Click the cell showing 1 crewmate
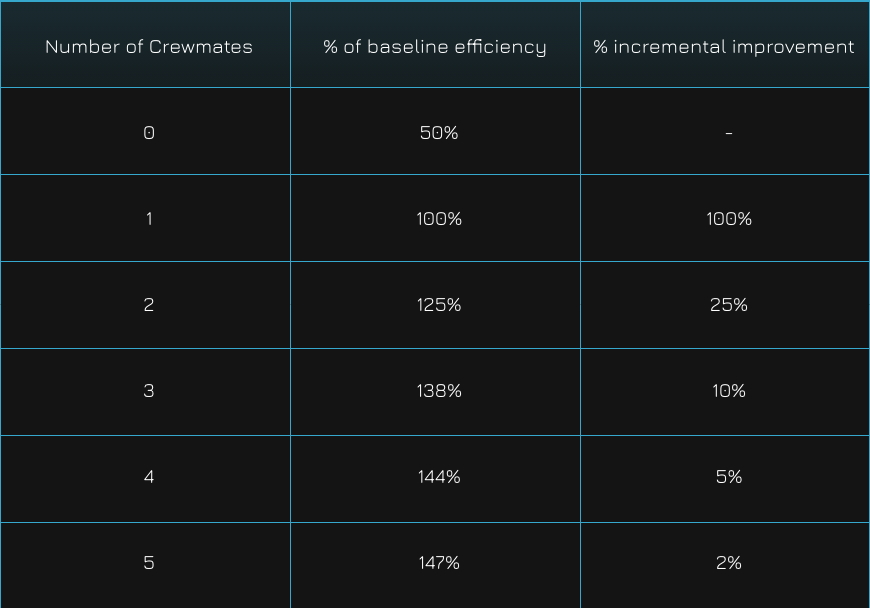 pos(149,218)
